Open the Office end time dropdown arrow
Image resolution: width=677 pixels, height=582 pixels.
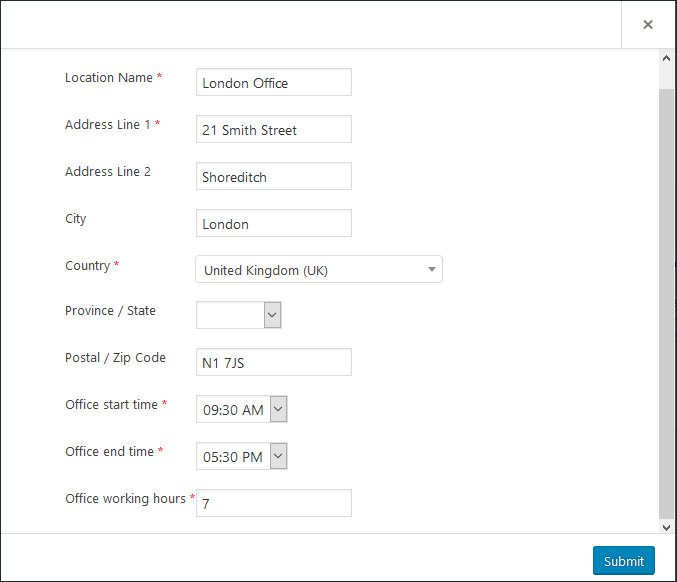coord(278,456)
